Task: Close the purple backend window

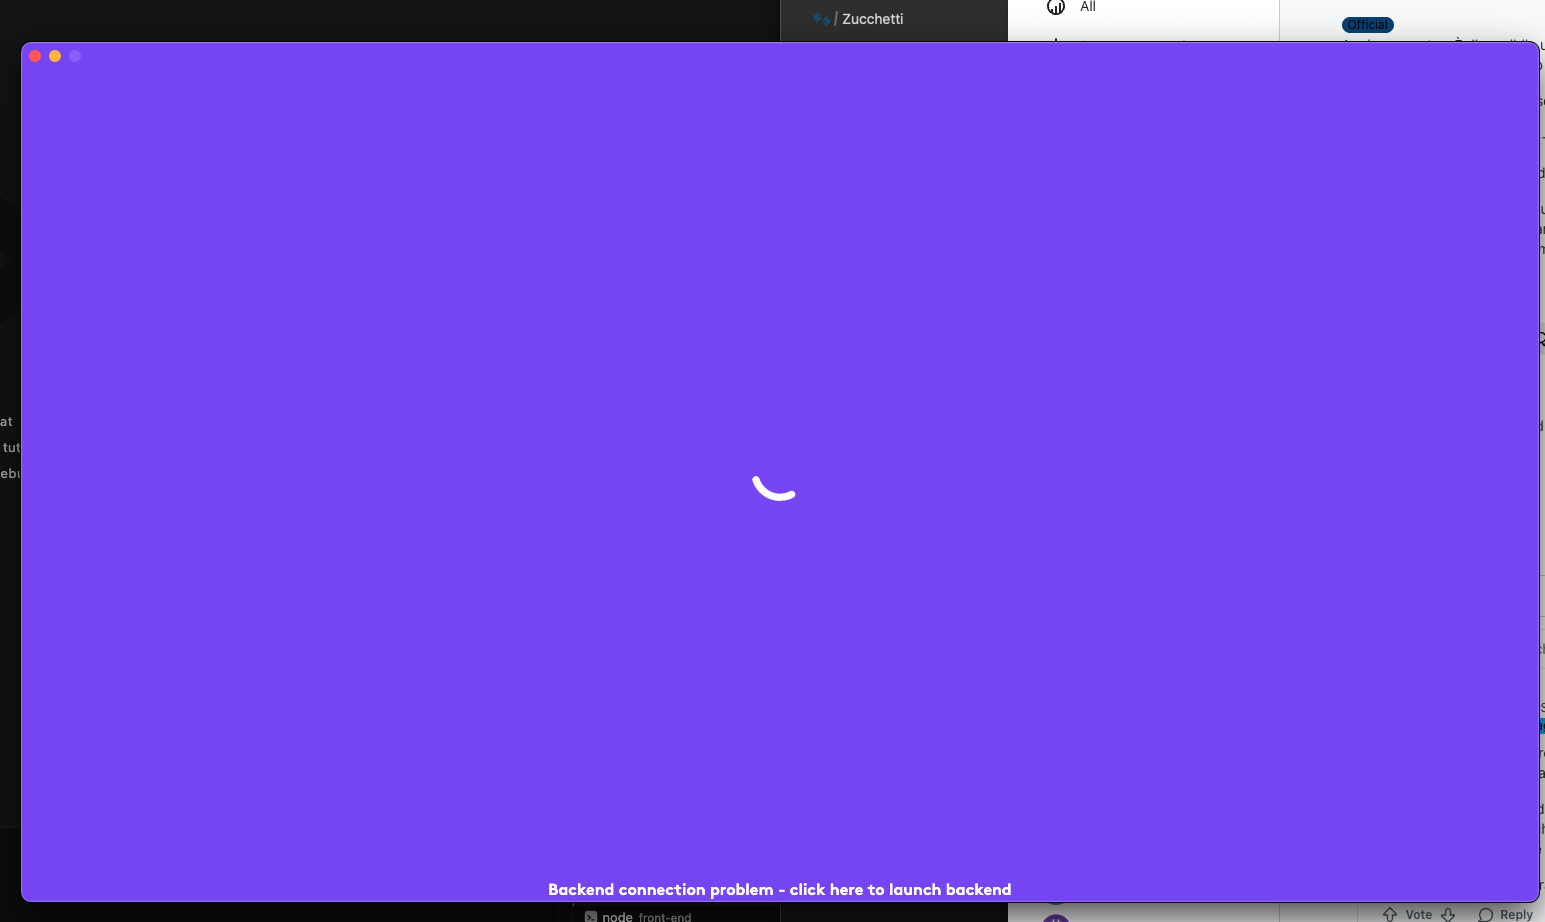Action: [35, 56]
